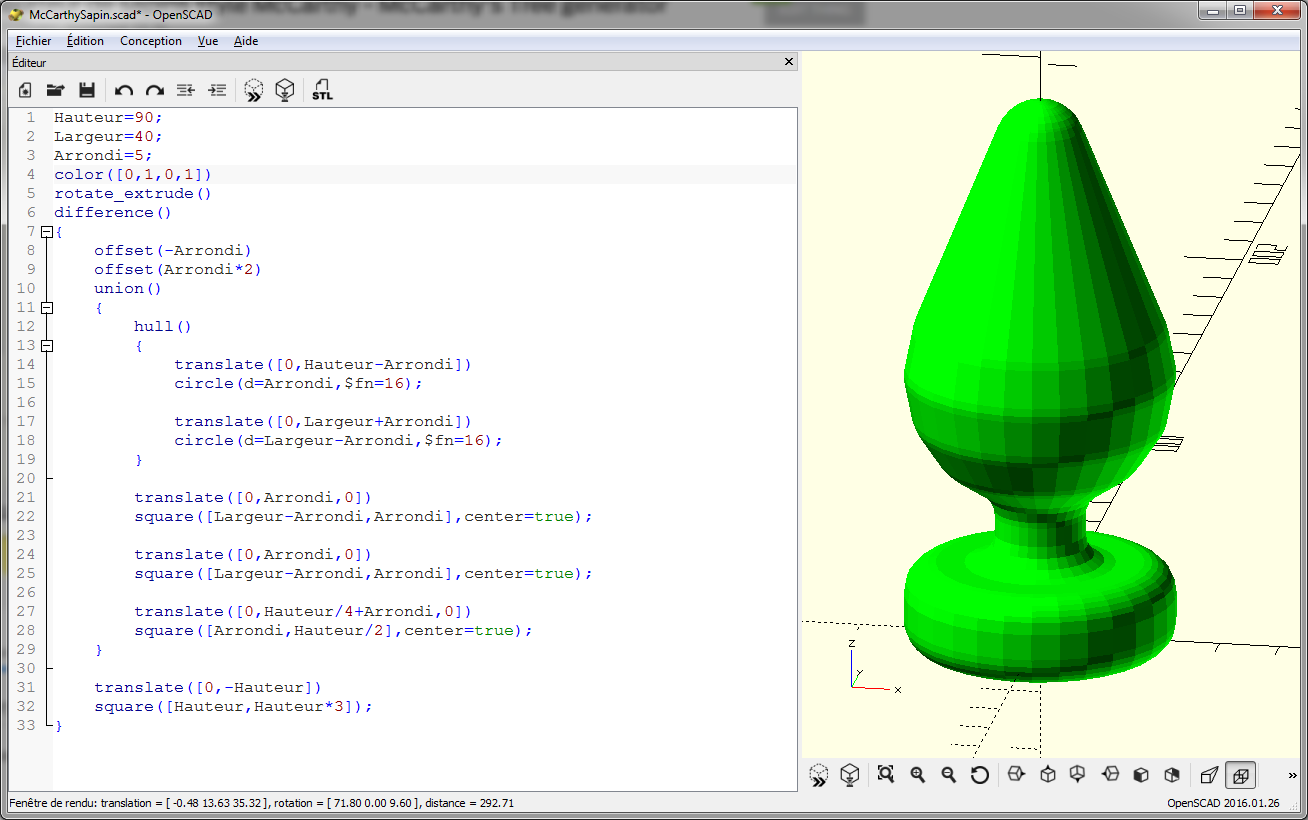Create a new file from editor toolbar
Screen dimensions: 1308x820
[x=26, y=90]
